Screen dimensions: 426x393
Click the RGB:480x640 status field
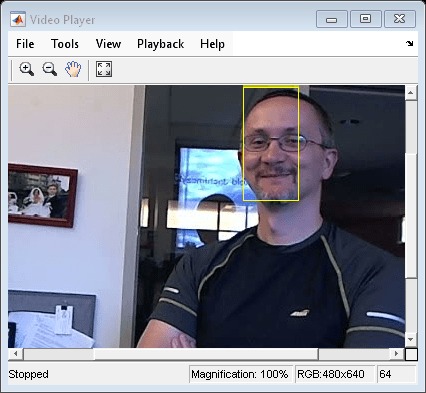[334, 374]
